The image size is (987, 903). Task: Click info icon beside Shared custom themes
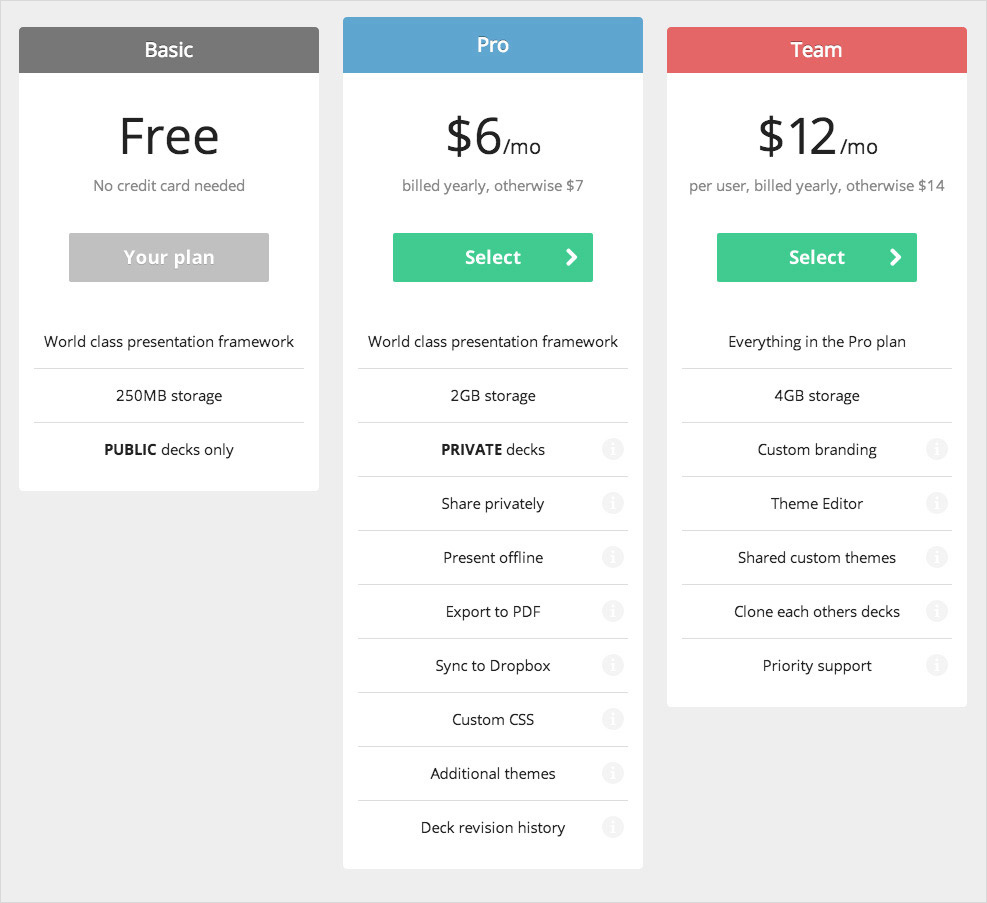(937, 557)
